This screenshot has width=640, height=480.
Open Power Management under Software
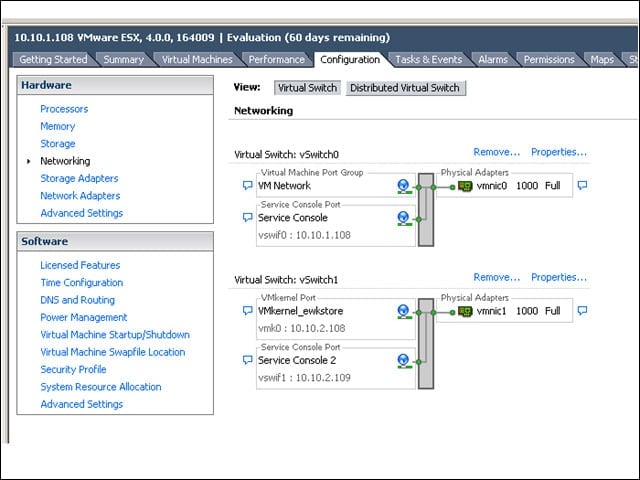(x=84, y=317)
